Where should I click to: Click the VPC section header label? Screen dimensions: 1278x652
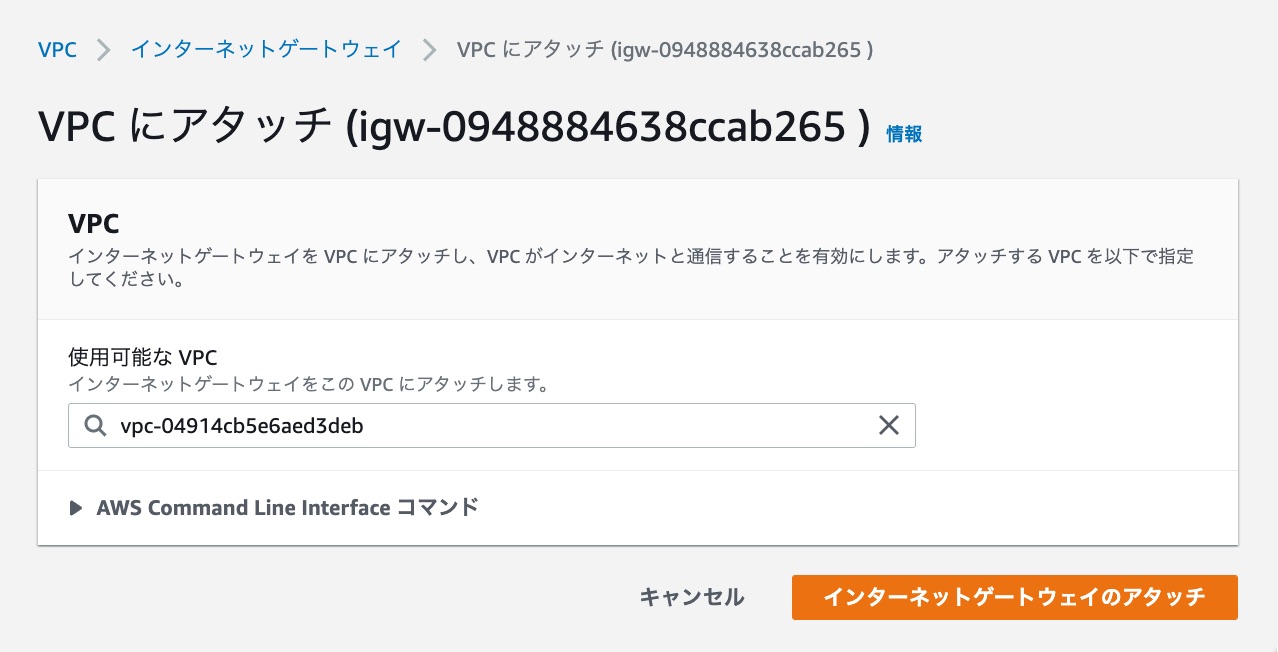[x=94, y=222]
